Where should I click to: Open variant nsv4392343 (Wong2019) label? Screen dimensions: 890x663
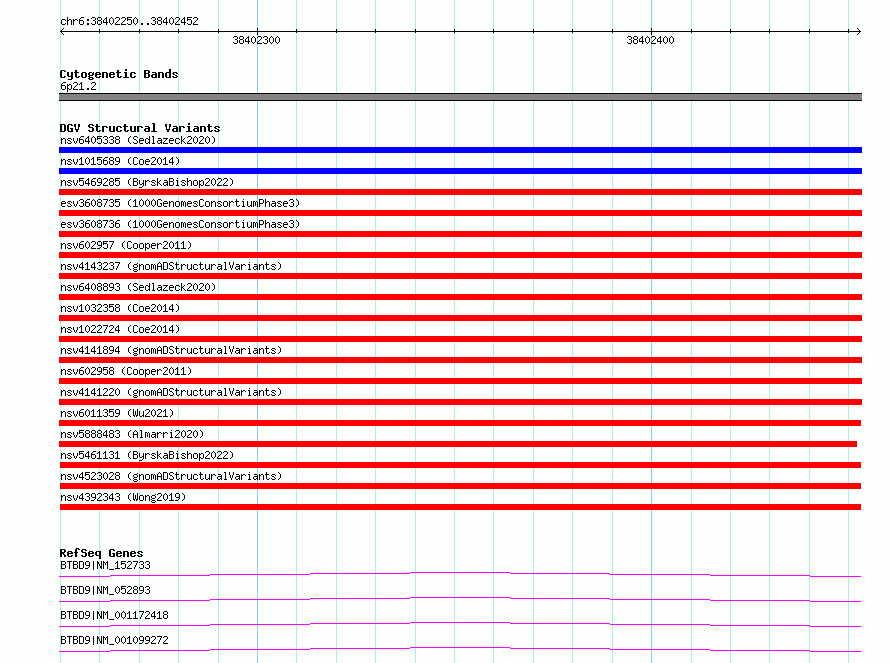[123, 497]
